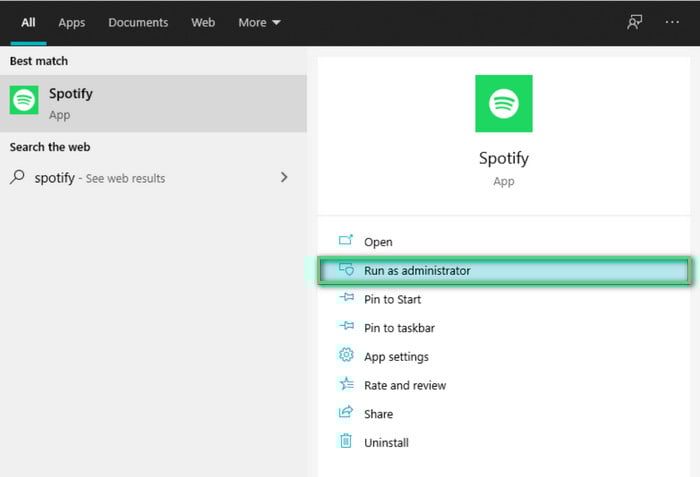Expand the More dropdown
Image resolution: width=700 pixels, height=477 pixels.
259,23
